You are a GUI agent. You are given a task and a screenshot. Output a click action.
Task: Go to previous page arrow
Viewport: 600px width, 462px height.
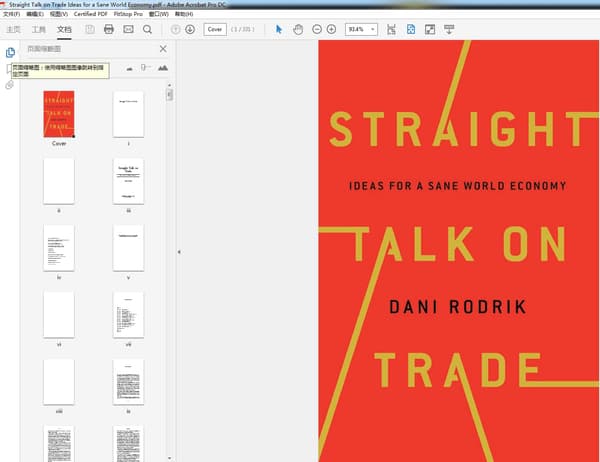pyautogui.click(x=175, y=29)
